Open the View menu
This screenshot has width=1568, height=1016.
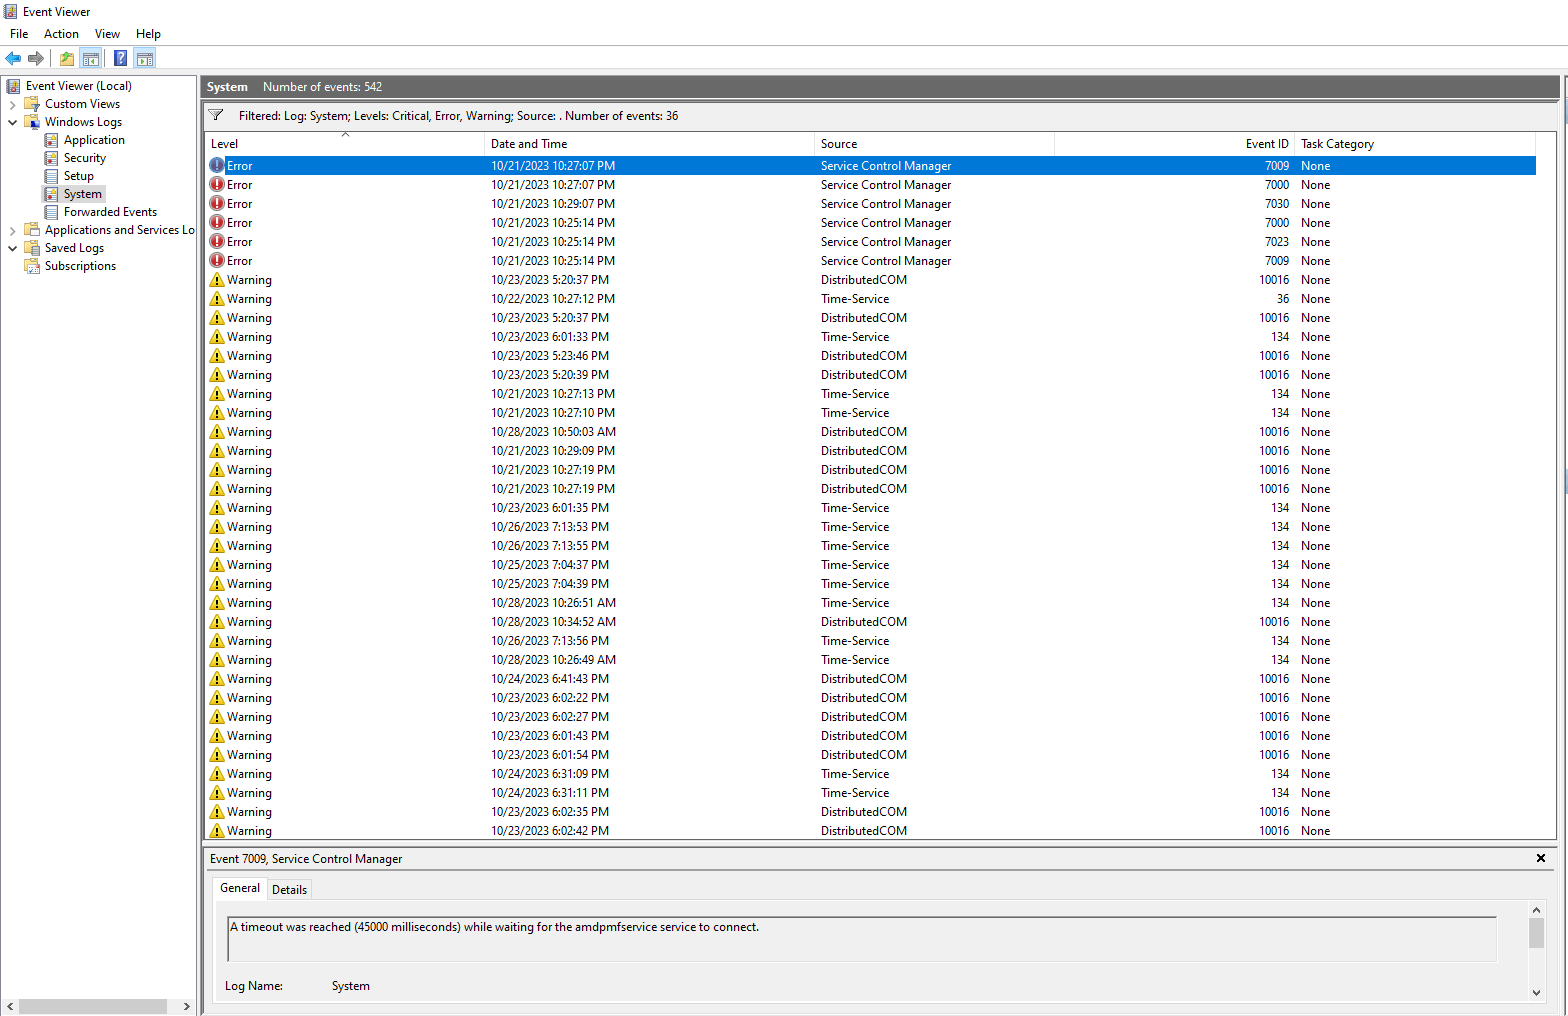pyautogui.click(x=107, y=34)
